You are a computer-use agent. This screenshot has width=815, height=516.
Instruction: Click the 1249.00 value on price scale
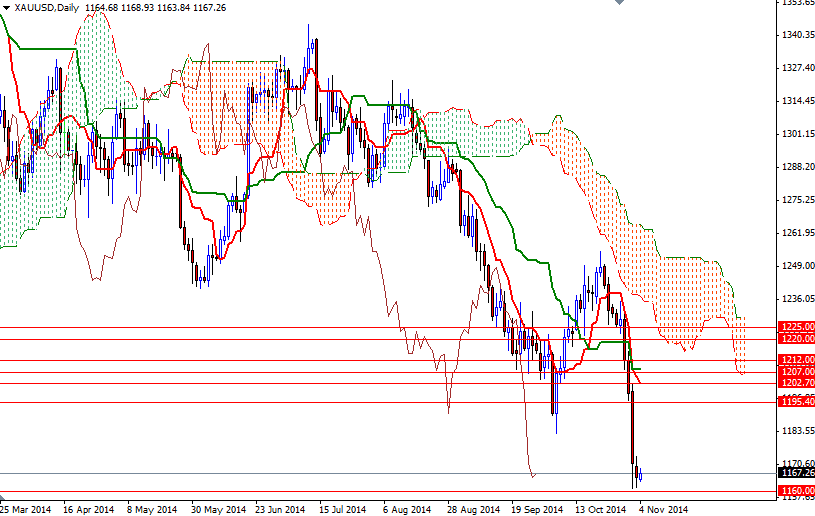click(797, 266)
